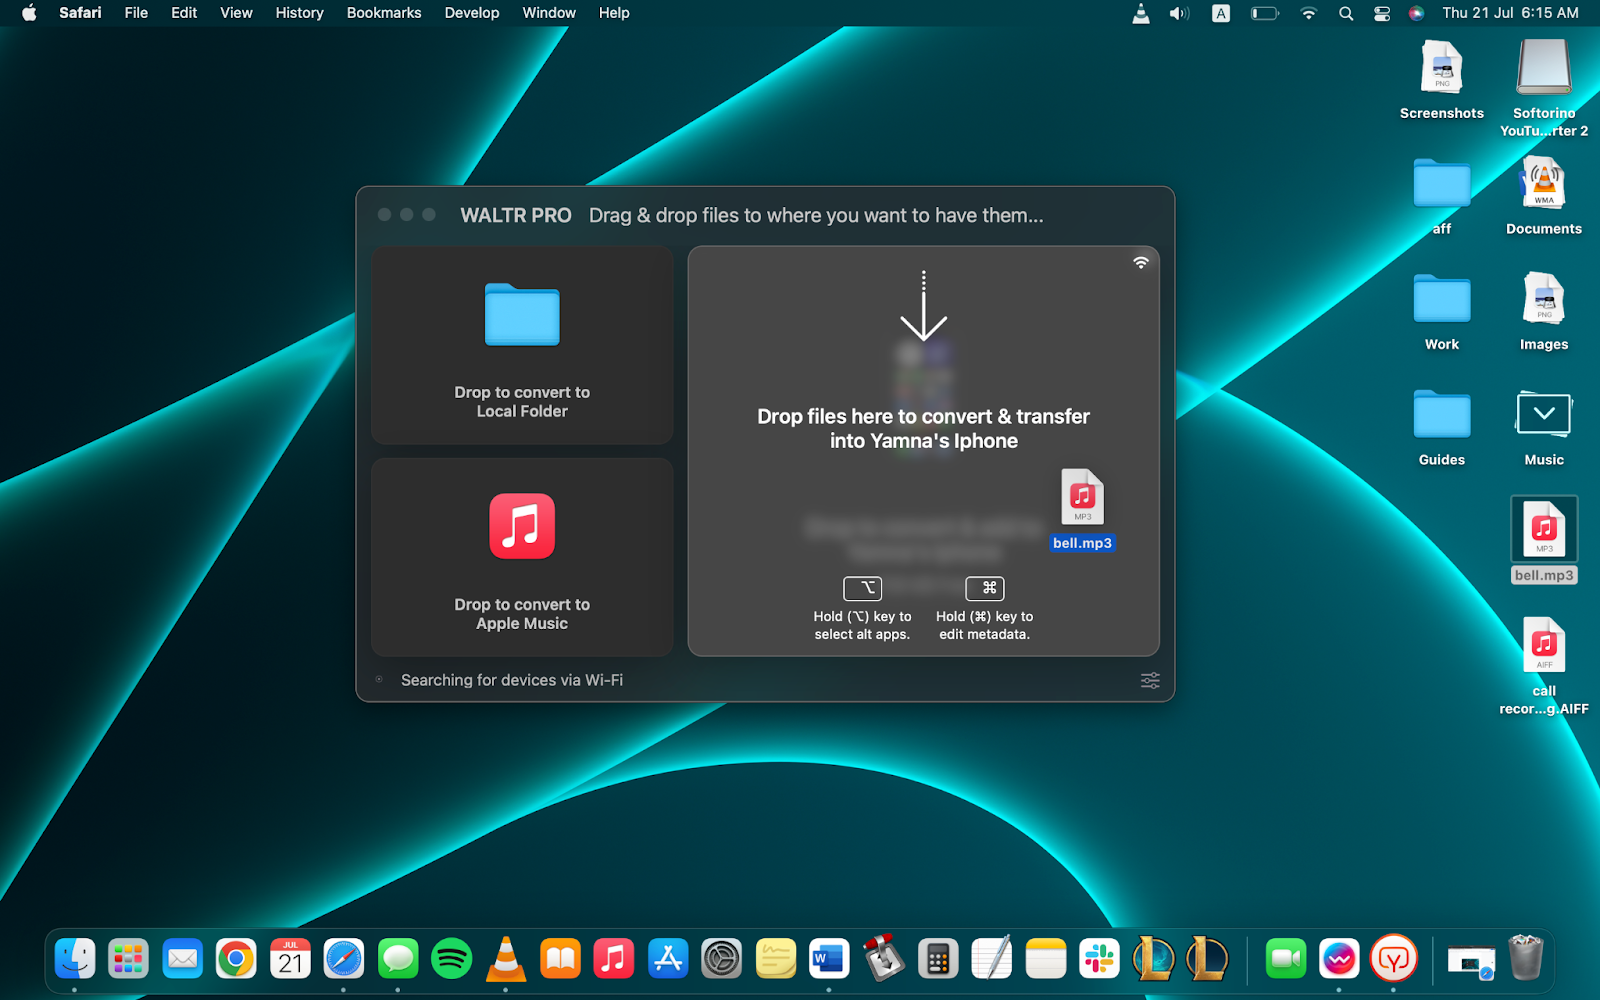Open Google Chrome from the Dock
The width and height of the screenshot is (1600, 1000).
[236, 959]
